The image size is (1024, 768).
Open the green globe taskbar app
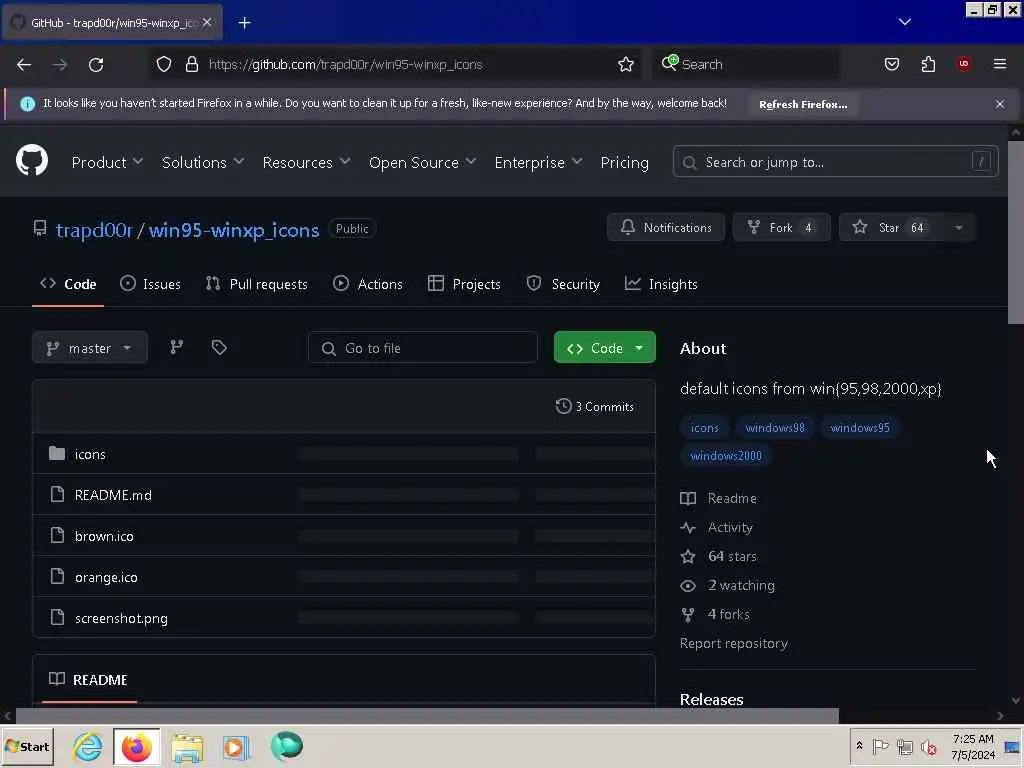[x=286, y=746]
